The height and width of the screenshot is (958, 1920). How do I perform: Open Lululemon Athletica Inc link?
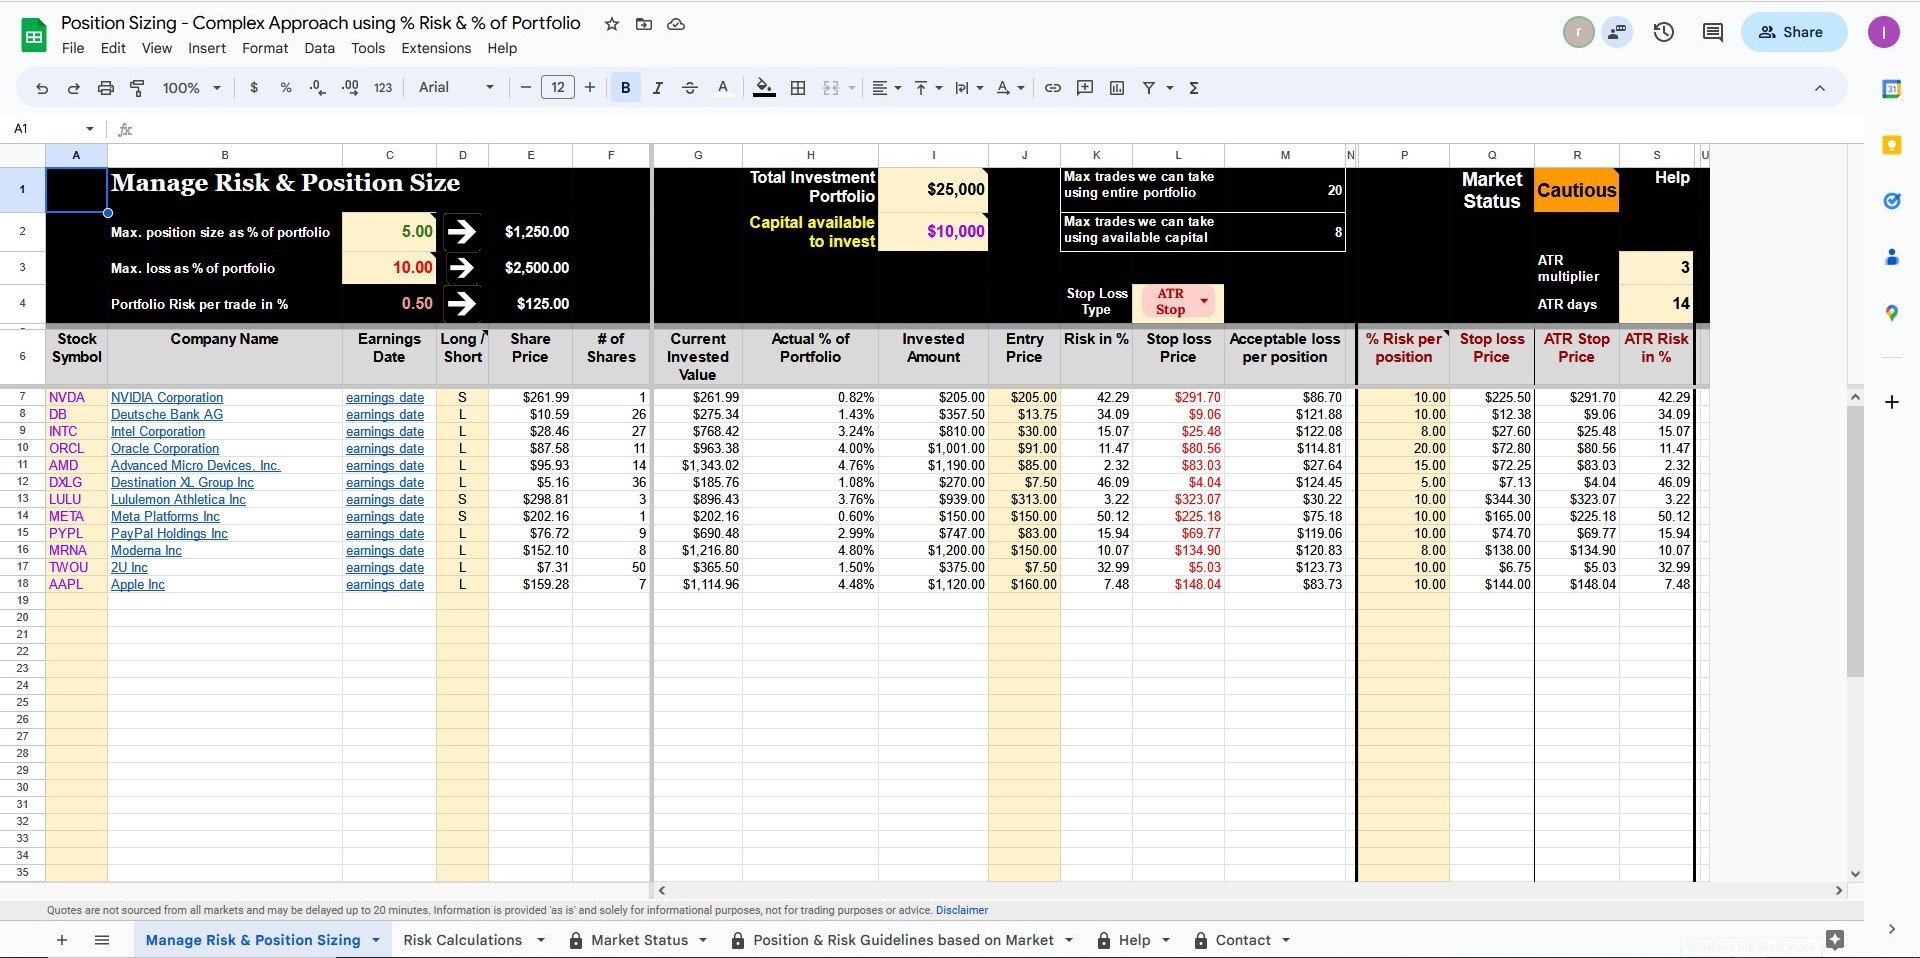click(178, 499)
